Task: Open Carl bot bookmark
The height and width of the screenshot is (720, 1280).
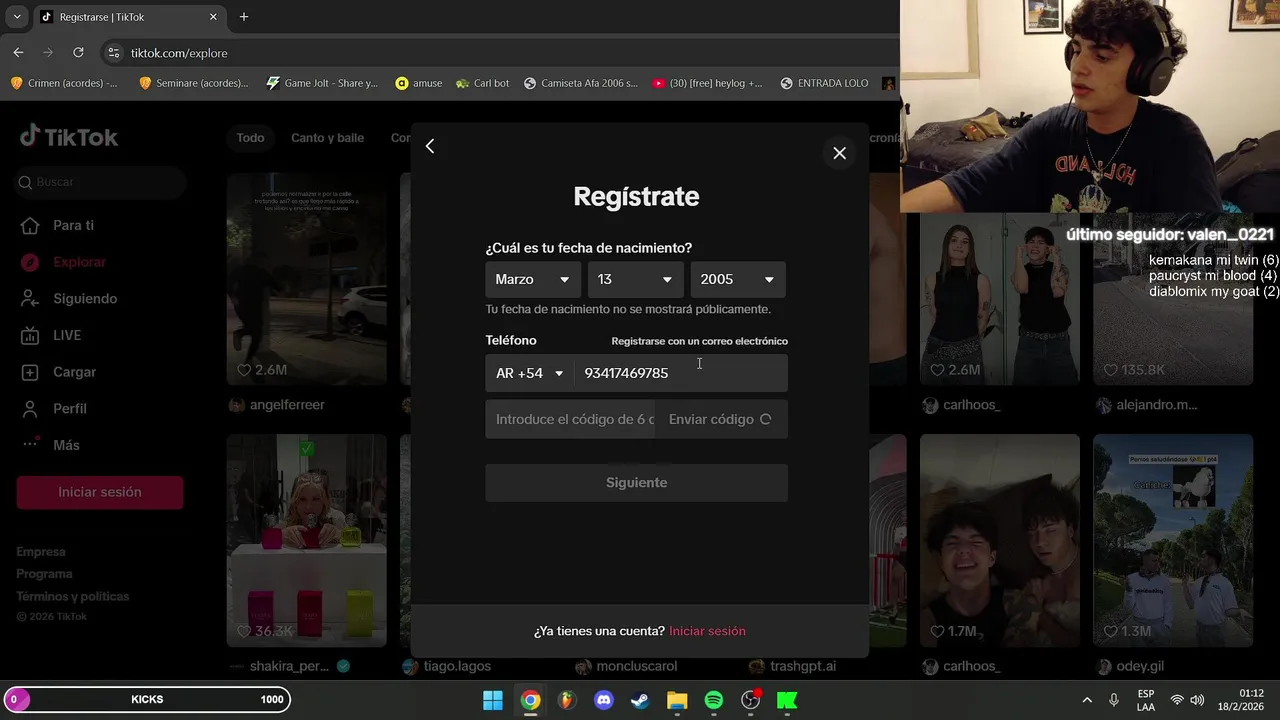Action: click(482, 83)
